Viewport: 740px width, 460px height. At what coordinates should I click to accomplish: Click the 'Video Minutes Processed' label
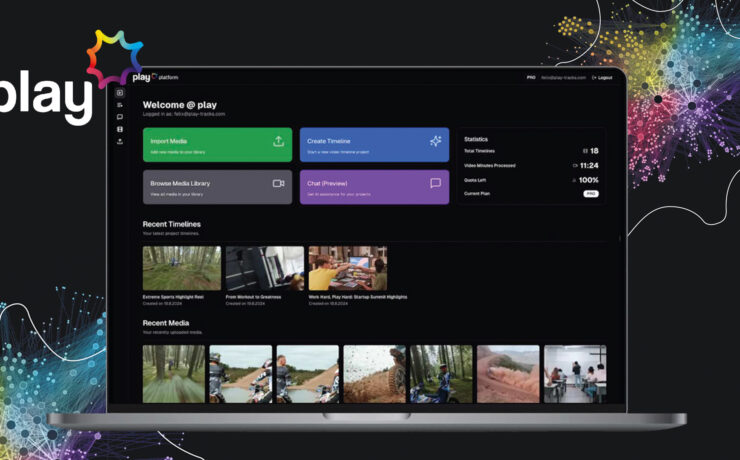tap(489, 166)
